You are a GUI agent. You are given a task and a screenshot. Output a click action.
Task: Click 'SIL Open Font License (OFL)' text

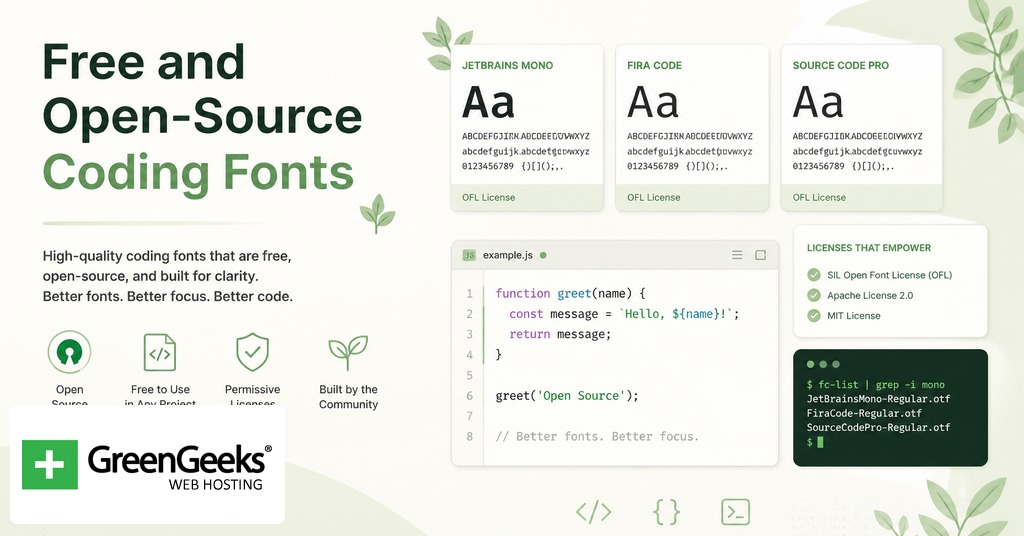(x=889, y=275)
